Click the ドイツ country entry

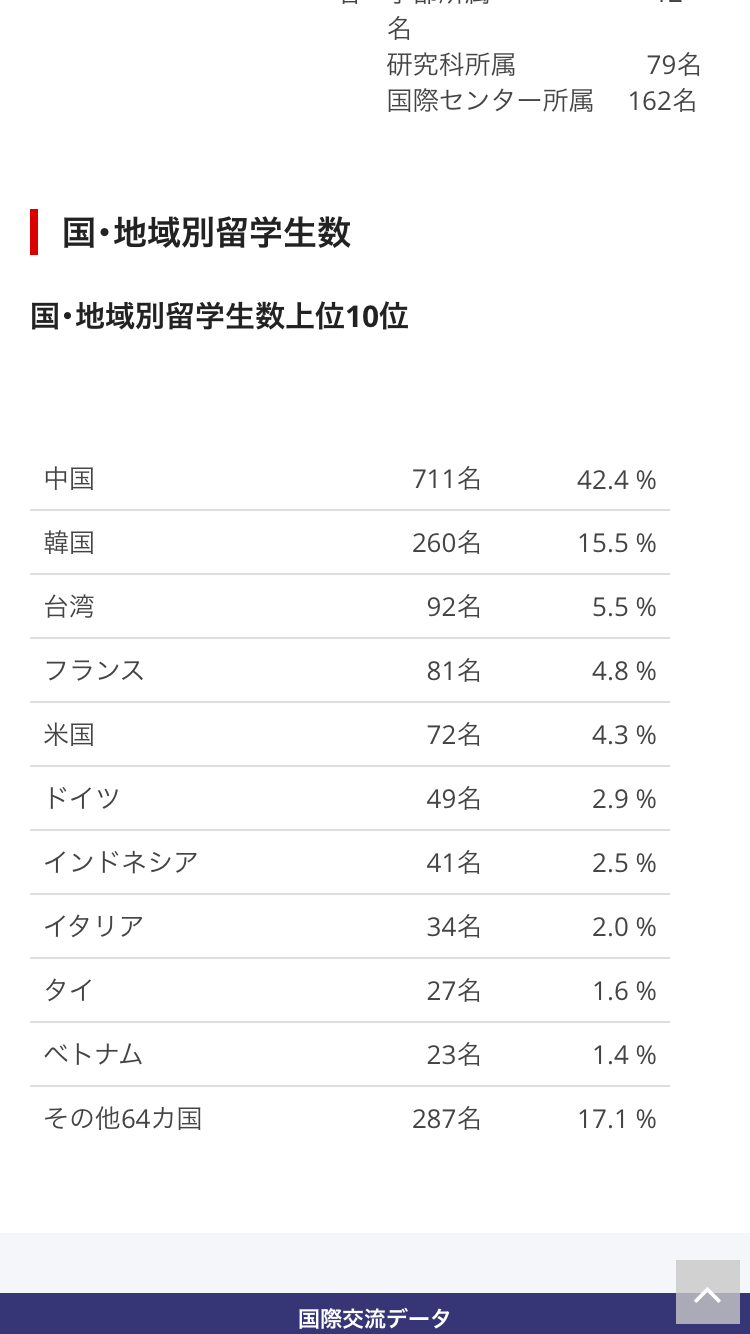[x=82, y=799]
